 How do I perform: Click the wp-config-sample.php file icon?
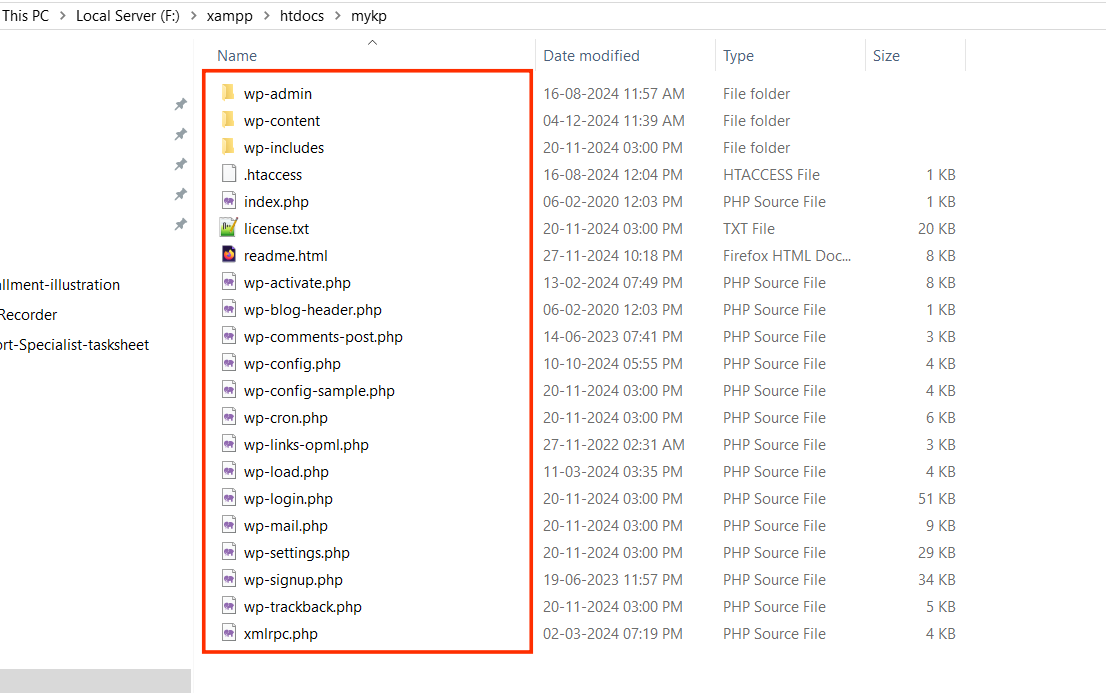tap(229, 390)
